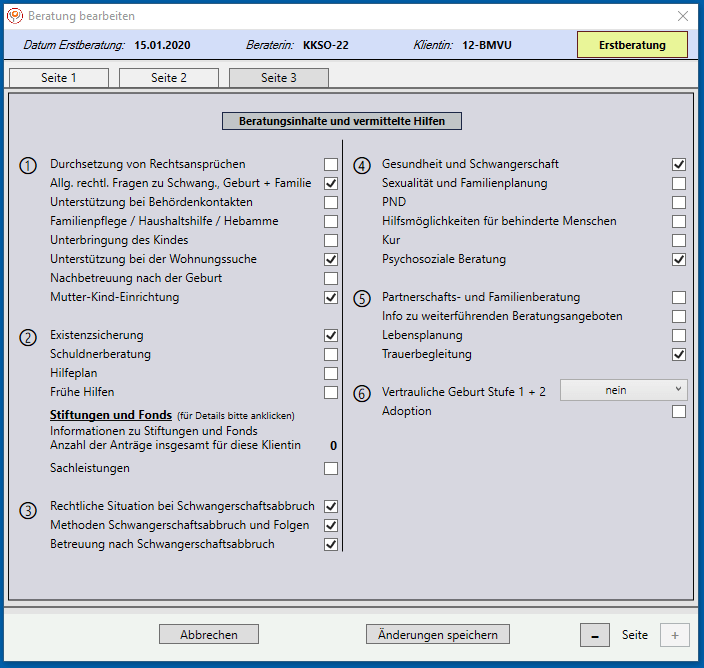This screenshot has width=704, height=668.
Task: Switch to the Seite 1 tab
Action: (58, 78)
